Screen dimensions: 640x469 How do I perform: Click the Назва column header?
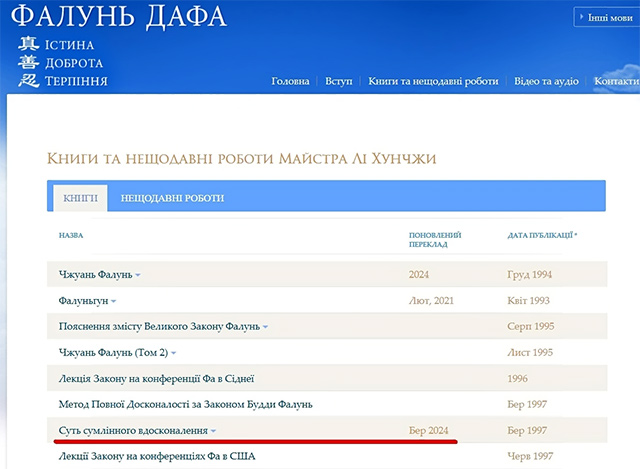click(x=71, y=235)
